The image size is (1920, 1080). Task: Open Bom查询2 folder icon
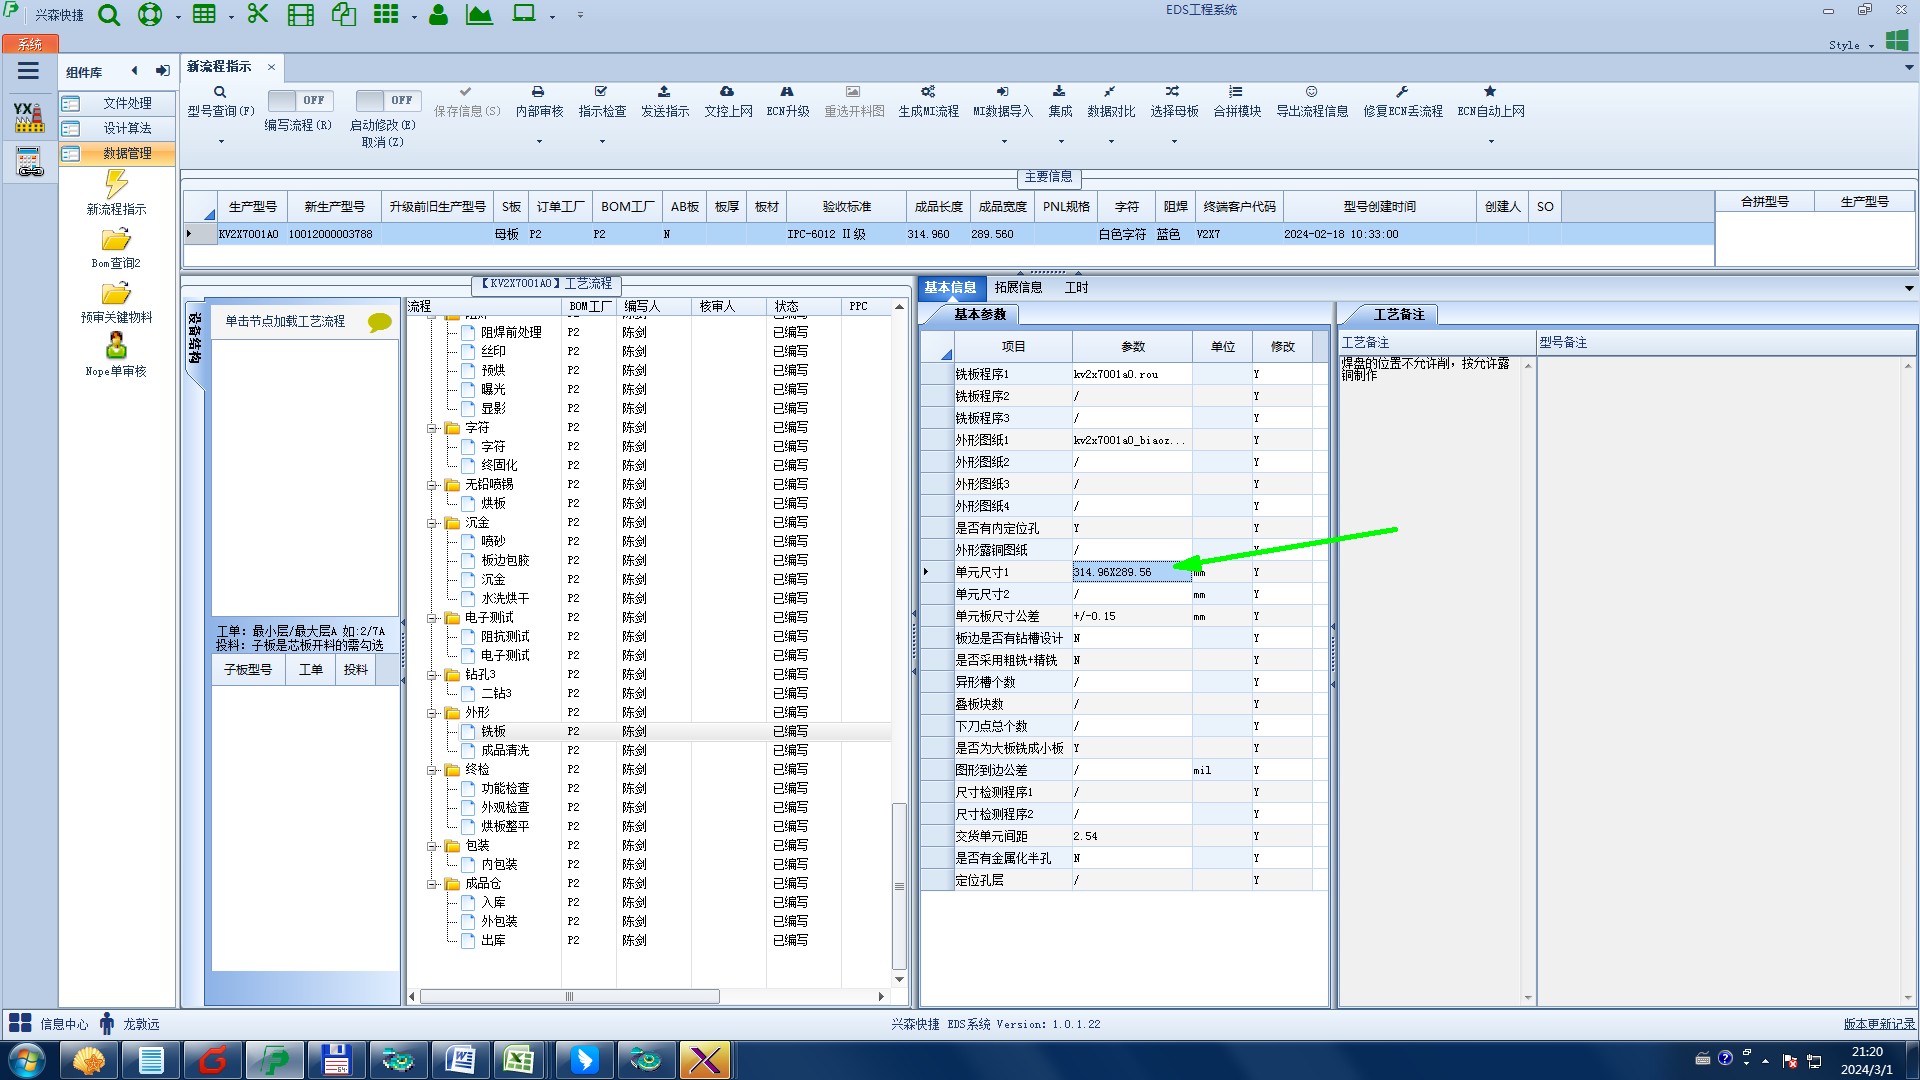point(116,240)
